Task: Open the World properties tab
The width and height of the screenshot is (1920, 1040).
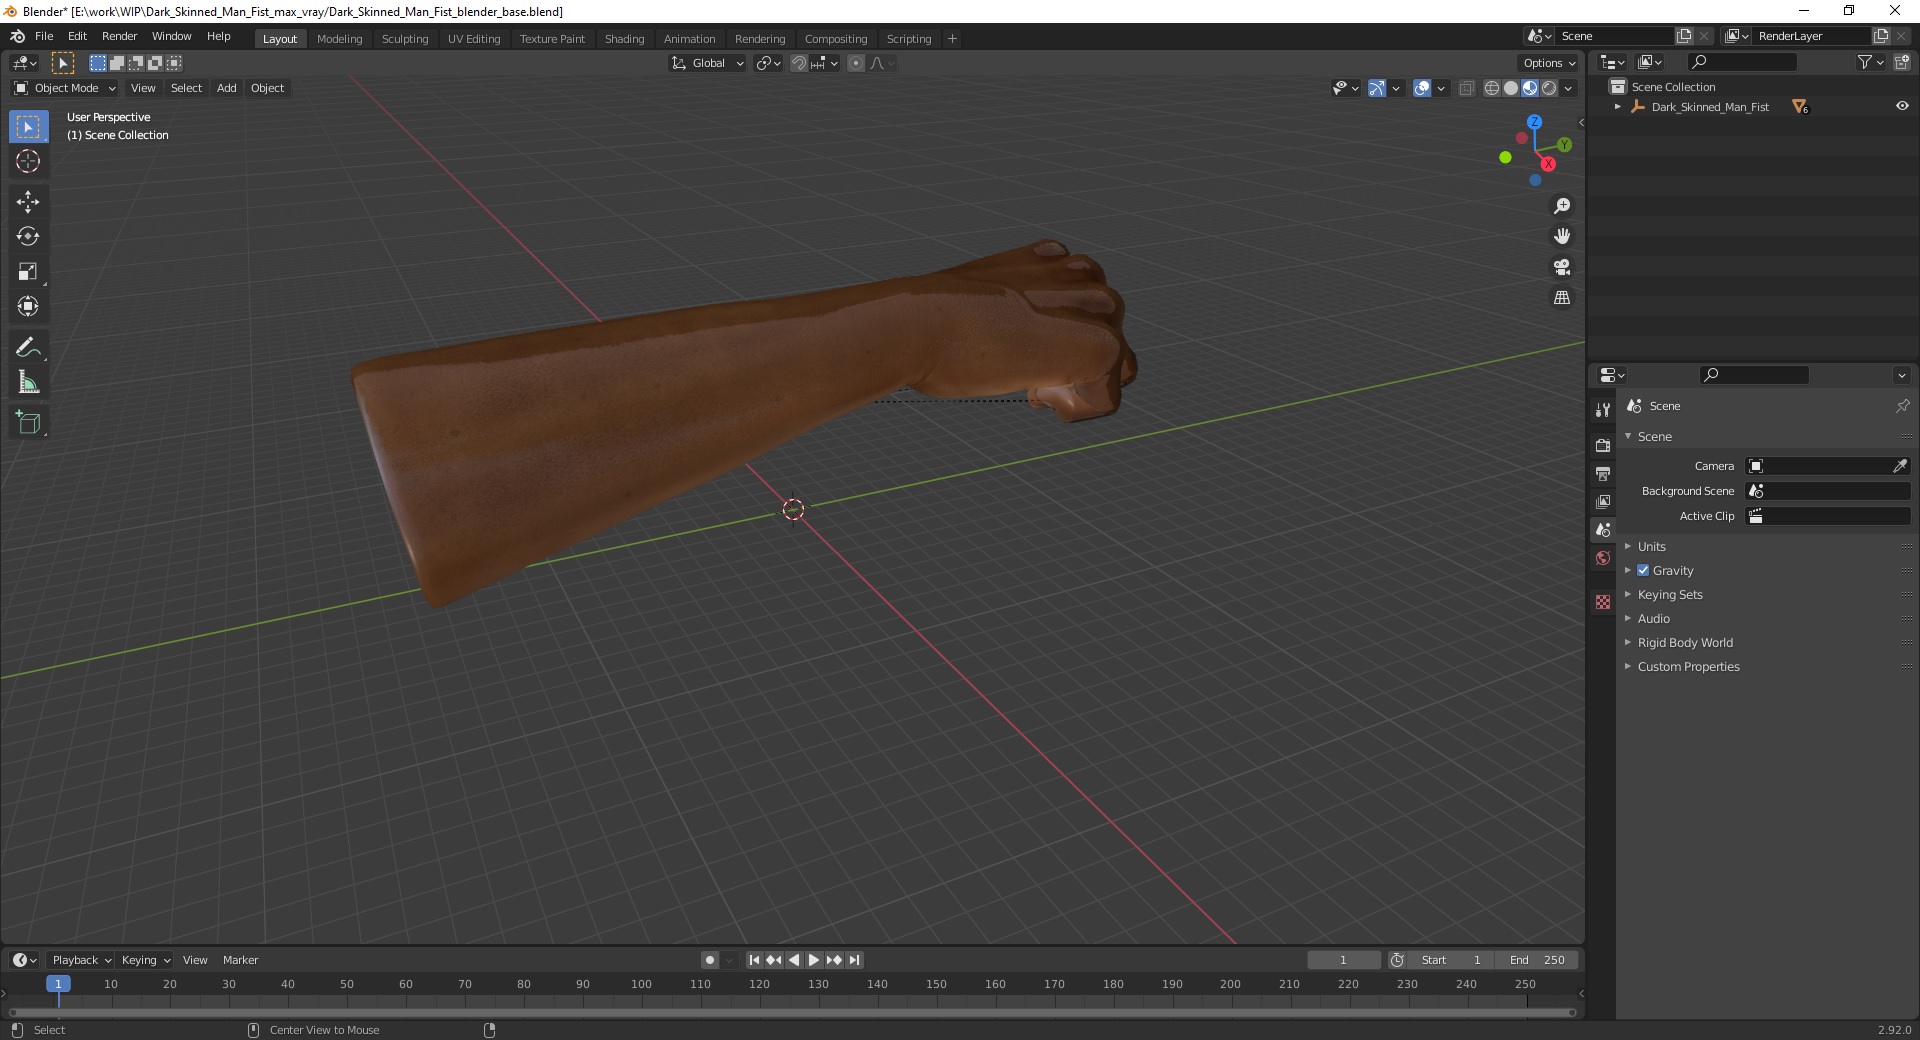Action: pyautogui.click(x=1603, y=558)
